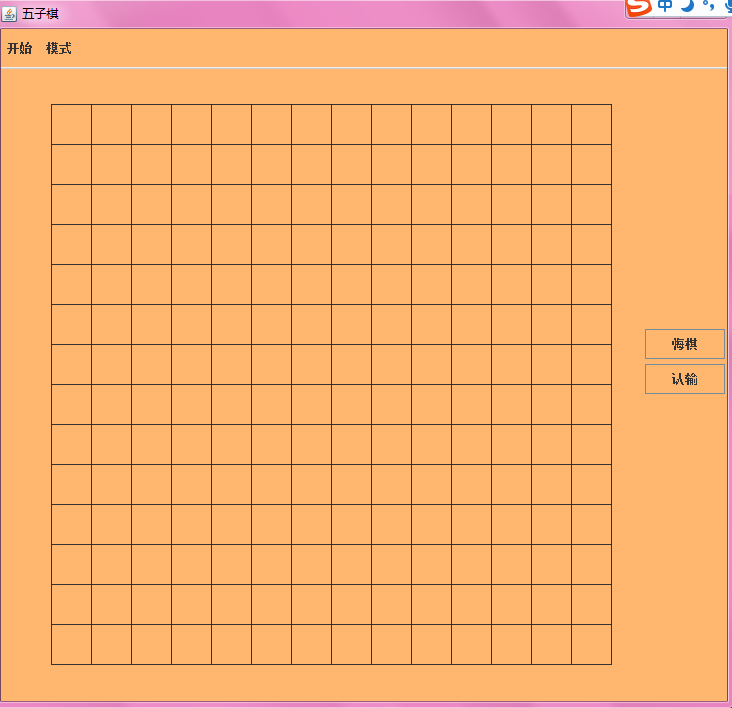Place a stone on the top-left corner intersection

point(51,105)
